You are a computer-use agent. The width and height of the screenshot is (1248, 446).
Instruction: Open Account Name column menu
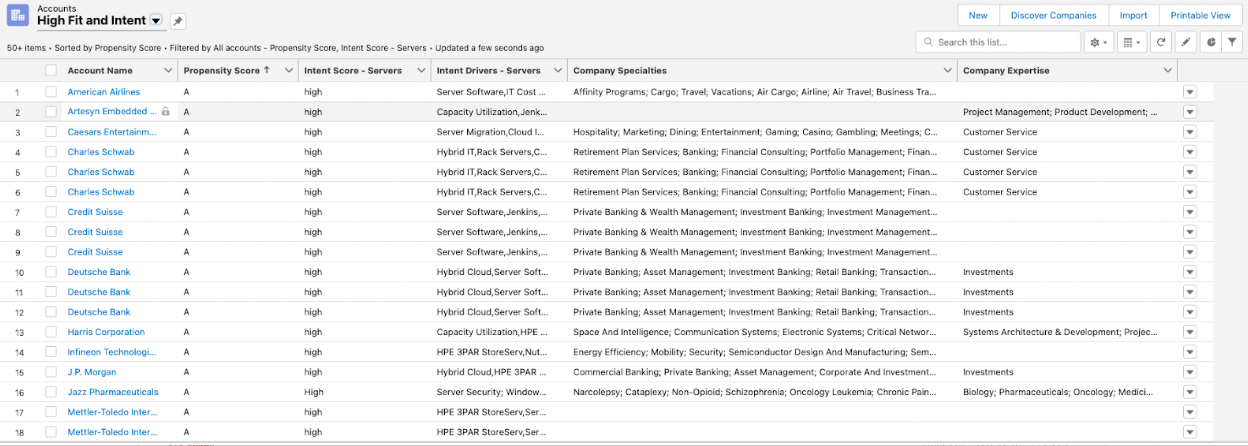[167, 71]
